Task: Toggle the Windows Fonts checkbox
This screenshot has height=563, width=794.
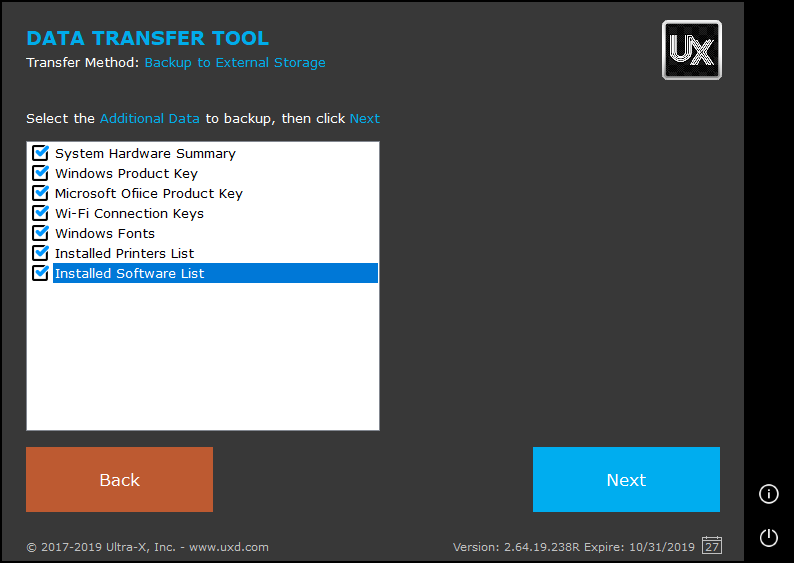Action: (x=40, y=233)
